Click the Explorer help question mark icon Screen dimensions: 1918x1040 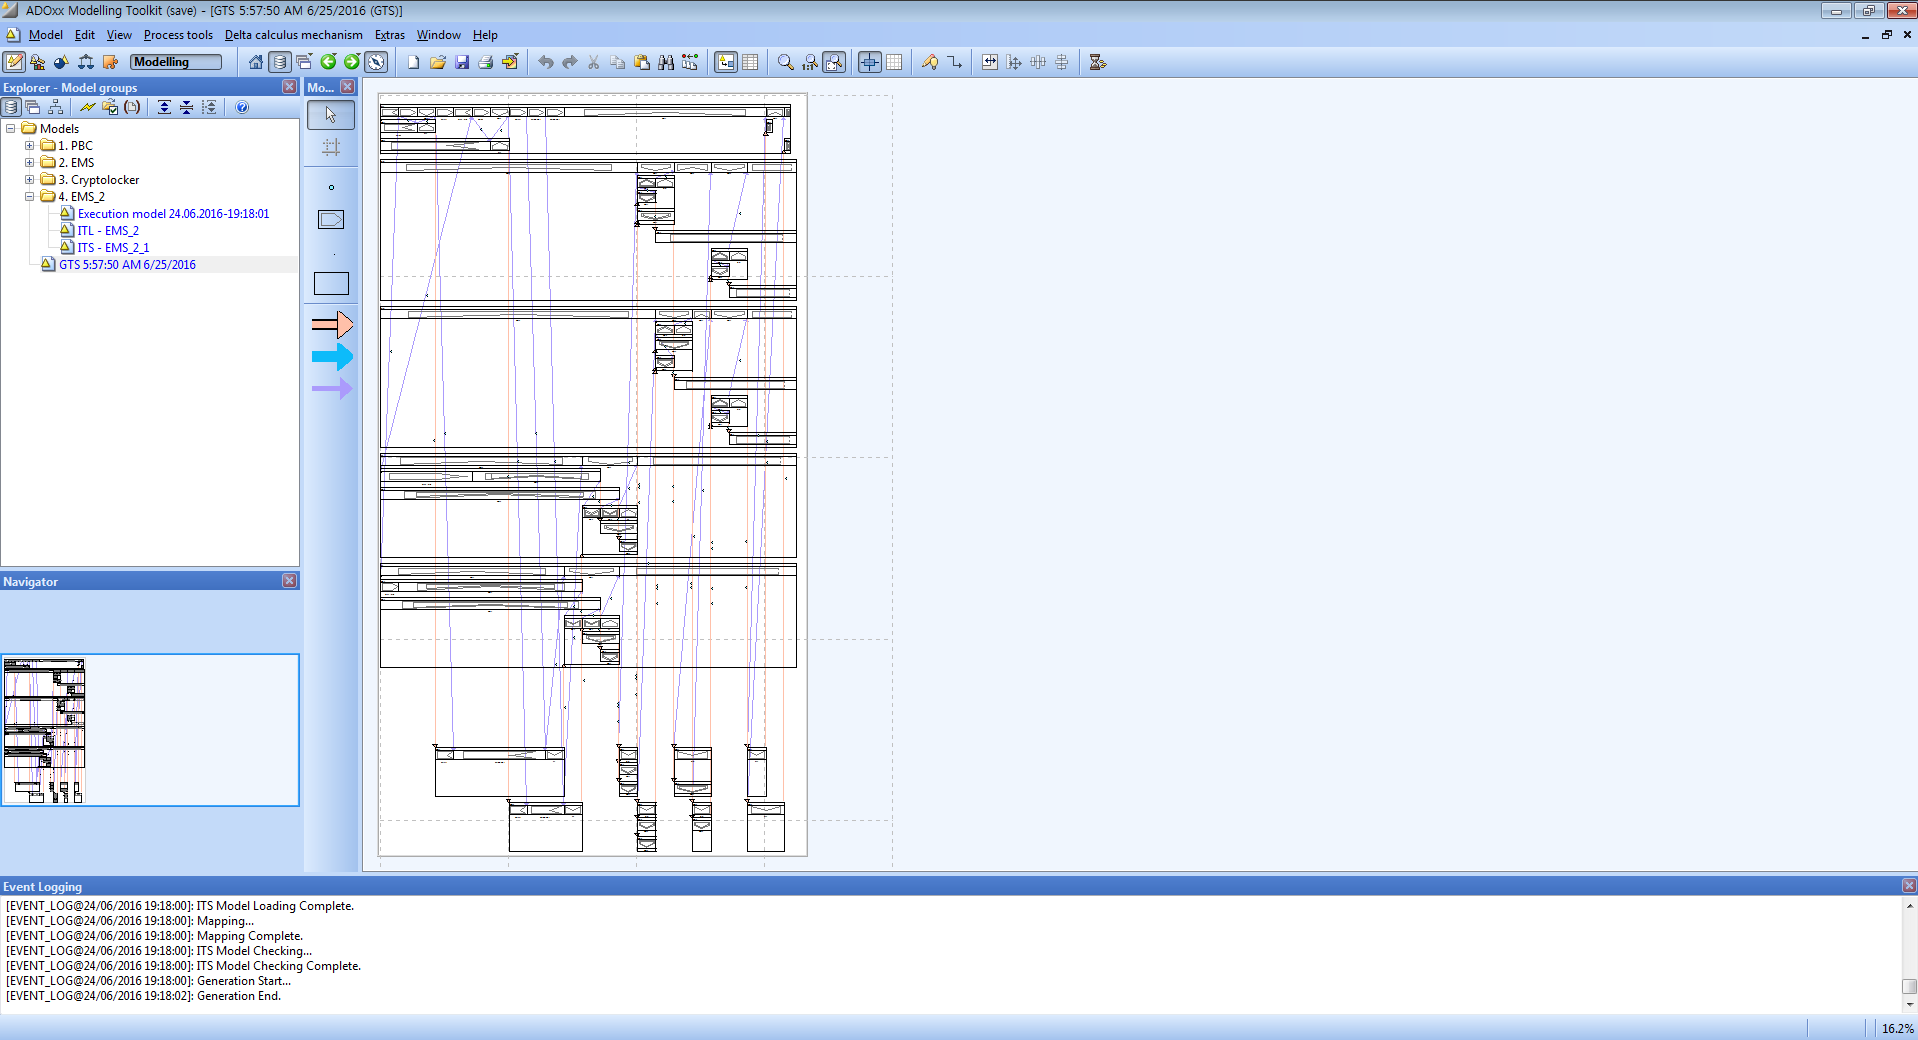click(242, 107)
